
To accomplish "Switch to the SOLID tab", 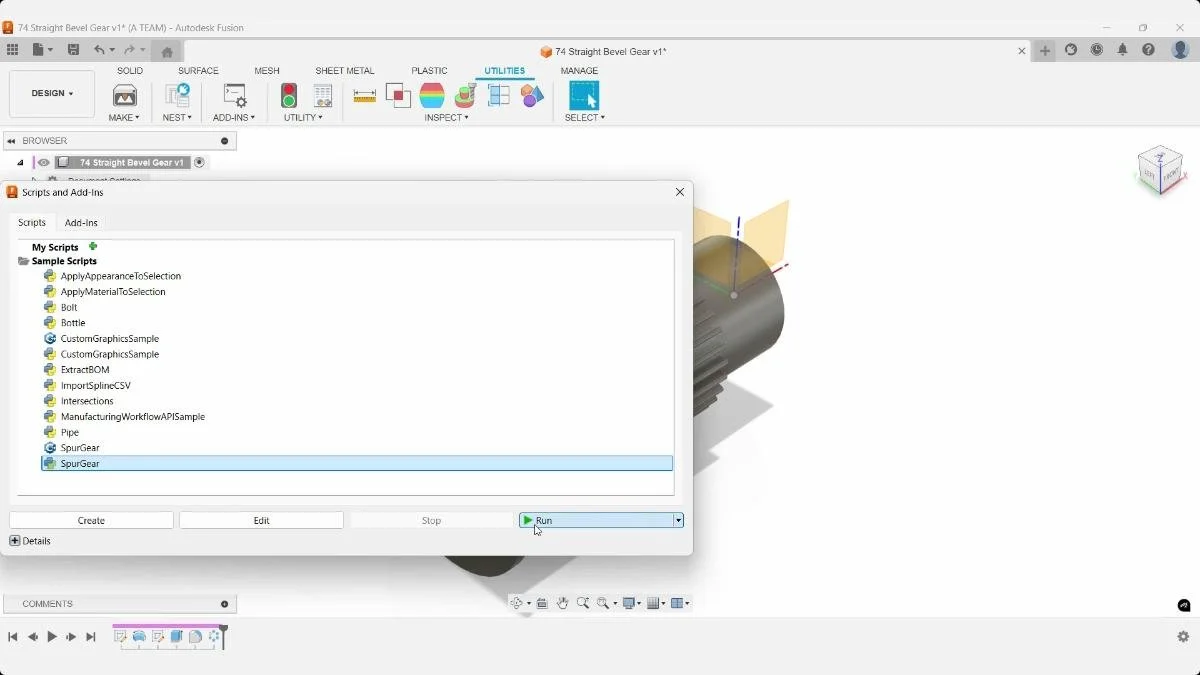I will pyautogui.click(x=130, y=71).
